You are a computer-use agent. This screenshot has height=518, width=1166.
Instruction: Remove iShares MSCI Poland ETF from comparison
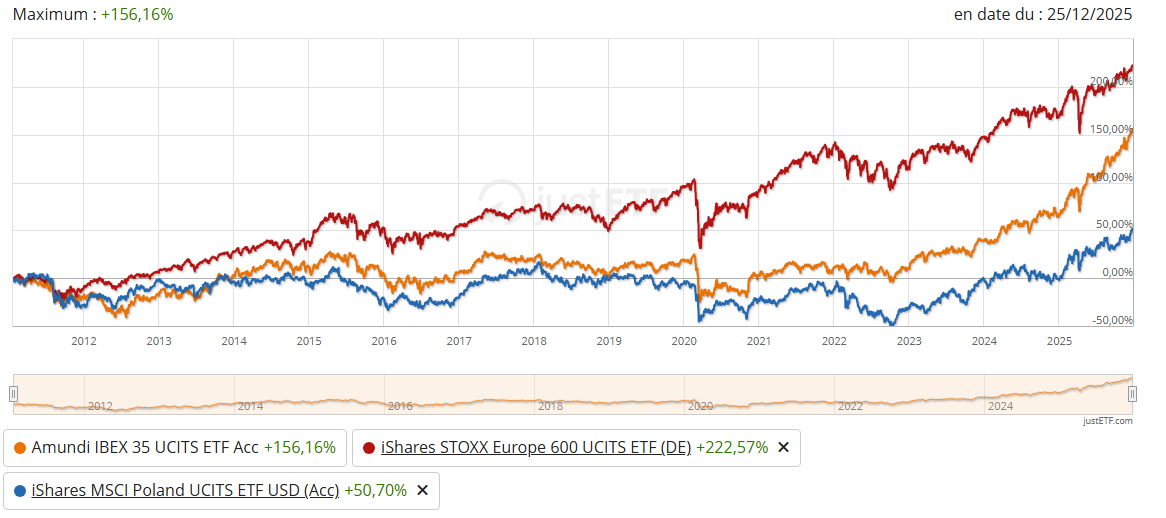click(422, 490)
